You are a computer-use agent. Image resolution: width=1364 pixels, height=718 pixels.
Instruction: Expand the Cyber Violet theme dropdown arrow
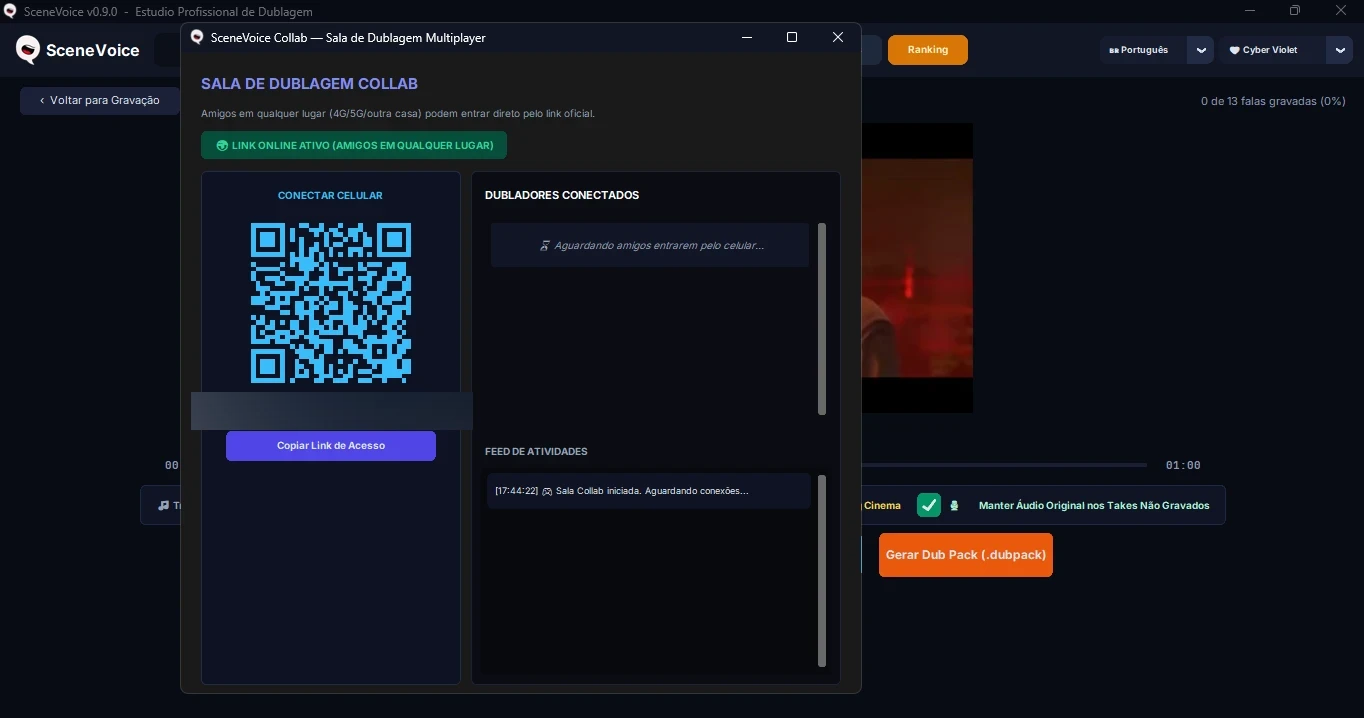click(1339, 50)
